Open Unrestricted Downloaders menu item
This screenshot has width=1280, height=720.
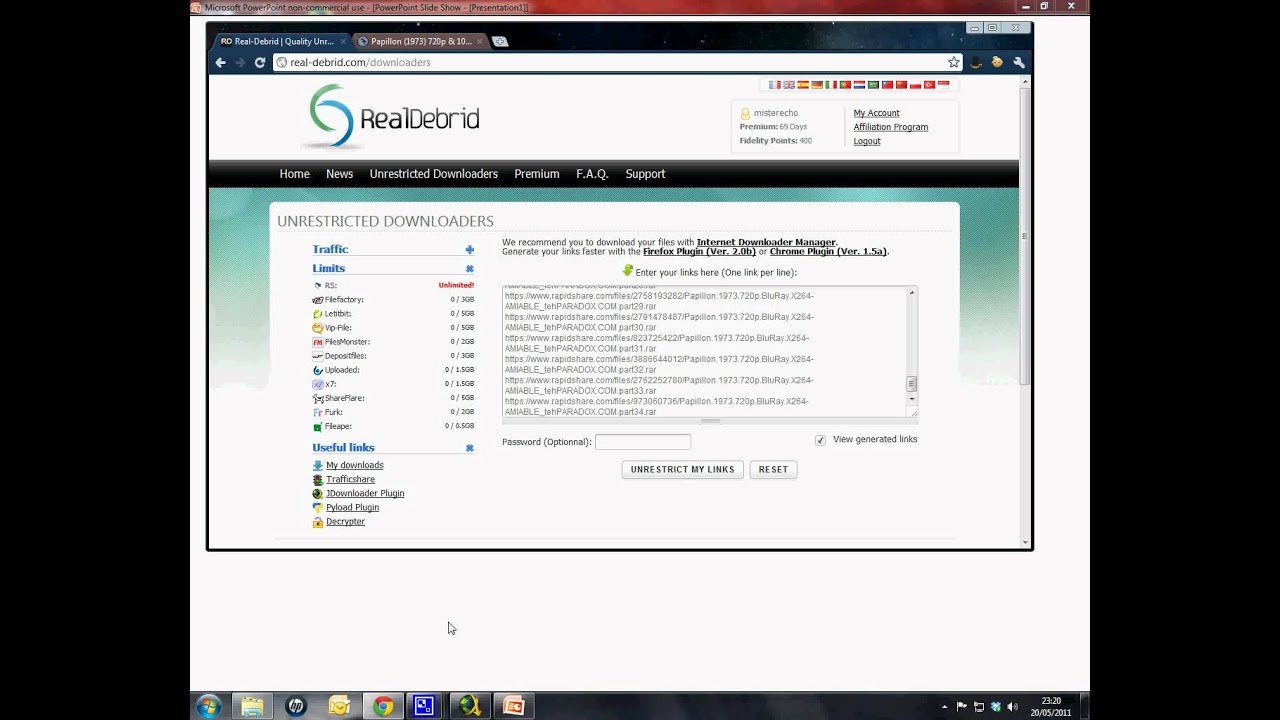pyautogui.click(x=433, y=174)
